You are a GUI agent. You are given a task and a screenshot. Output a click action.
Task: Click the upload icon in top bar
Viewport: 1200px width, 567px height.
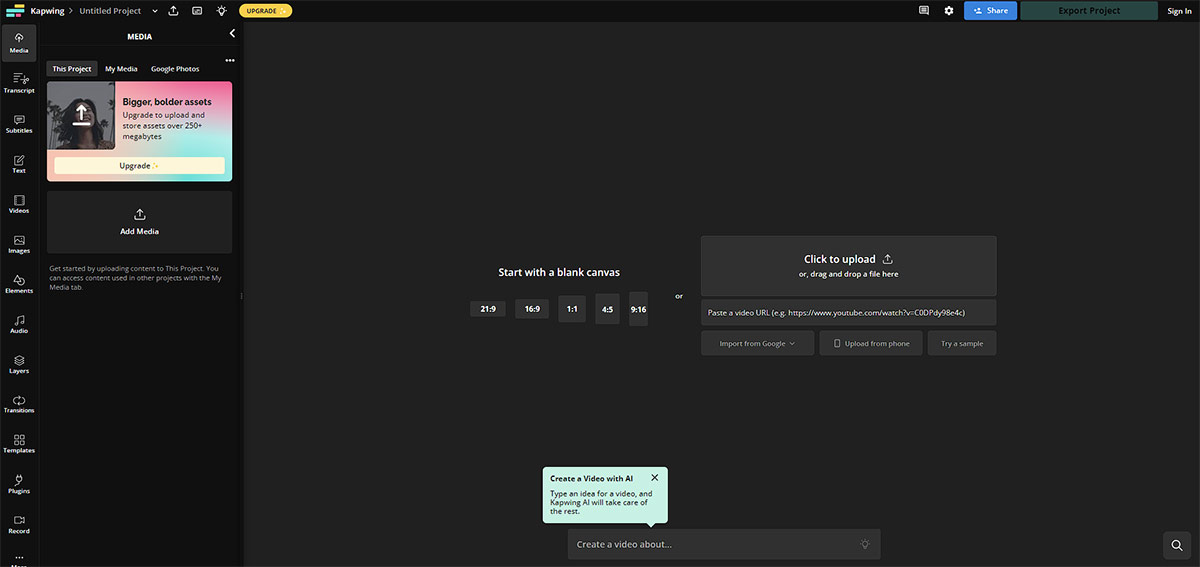click(x=173, y=10)
